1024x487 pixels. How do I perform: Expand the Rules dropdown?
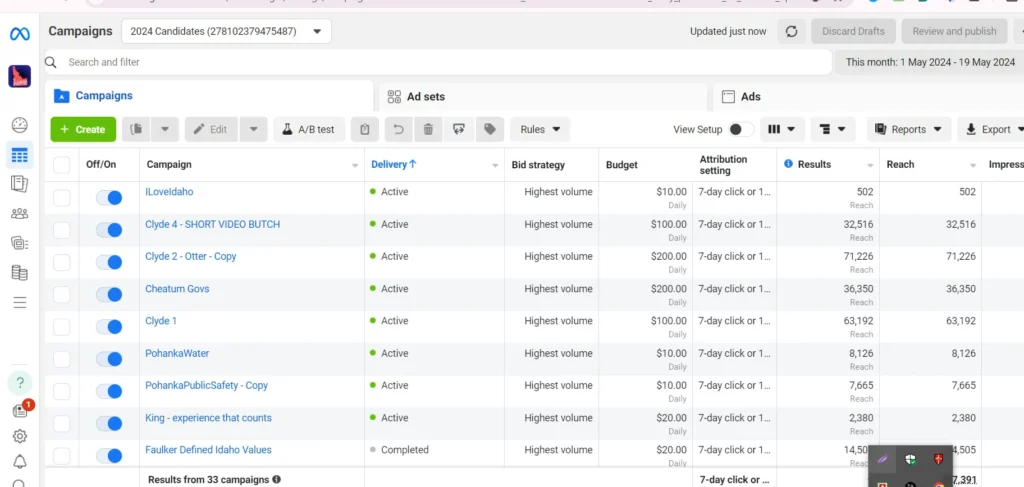540,129
